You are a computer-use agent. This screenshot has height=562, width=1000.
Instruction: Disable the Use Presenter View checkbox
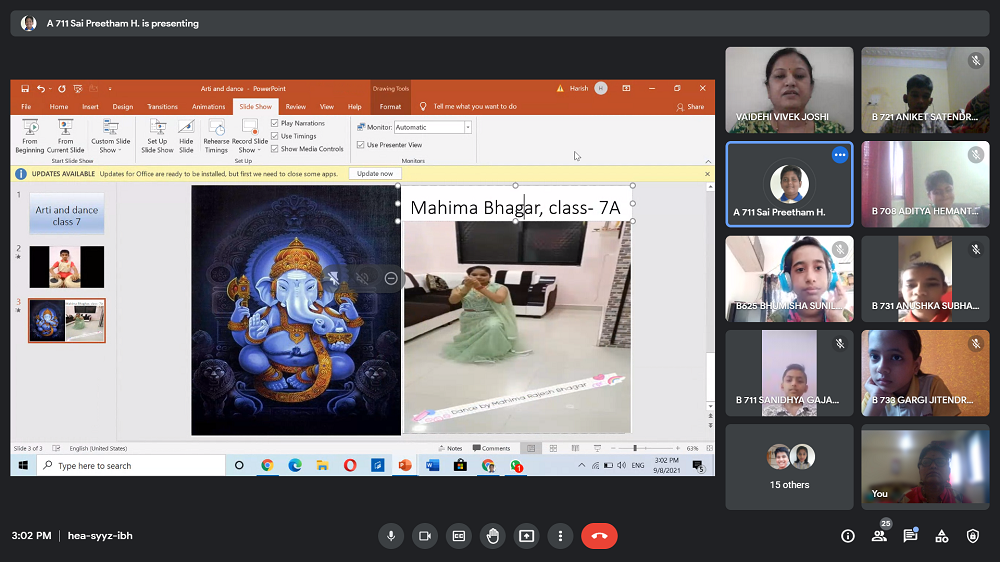point(361,145)
